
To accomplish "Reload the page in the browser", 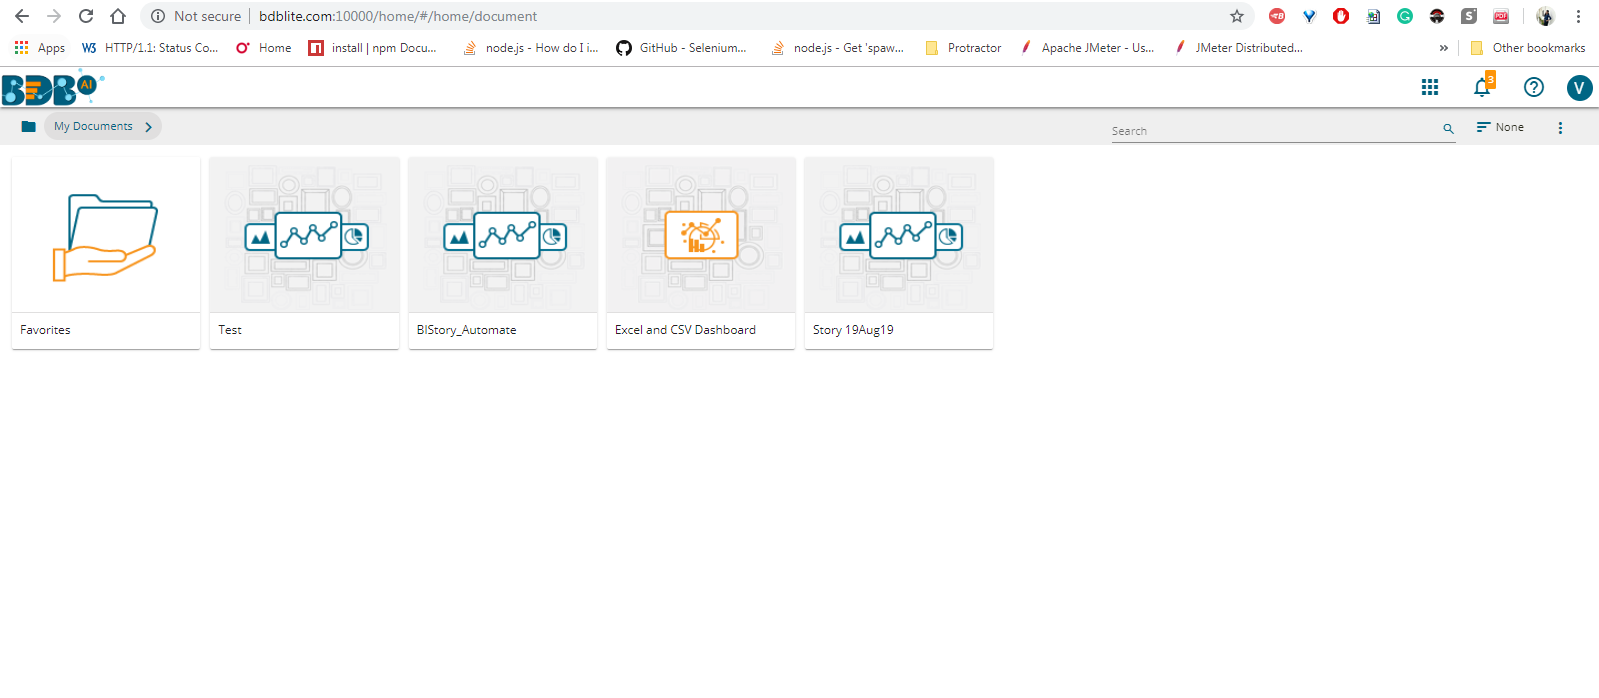I will coord(86,16).
